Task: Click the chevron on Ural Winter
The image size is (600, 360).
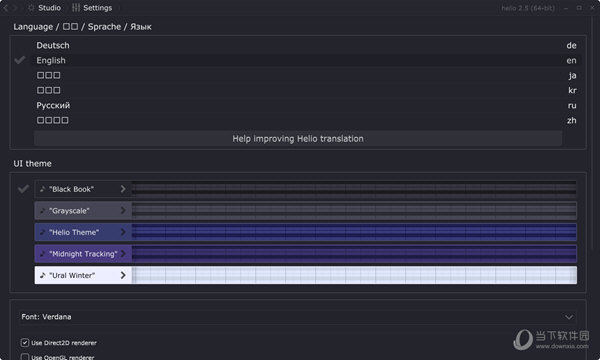Action: point(123,275)
